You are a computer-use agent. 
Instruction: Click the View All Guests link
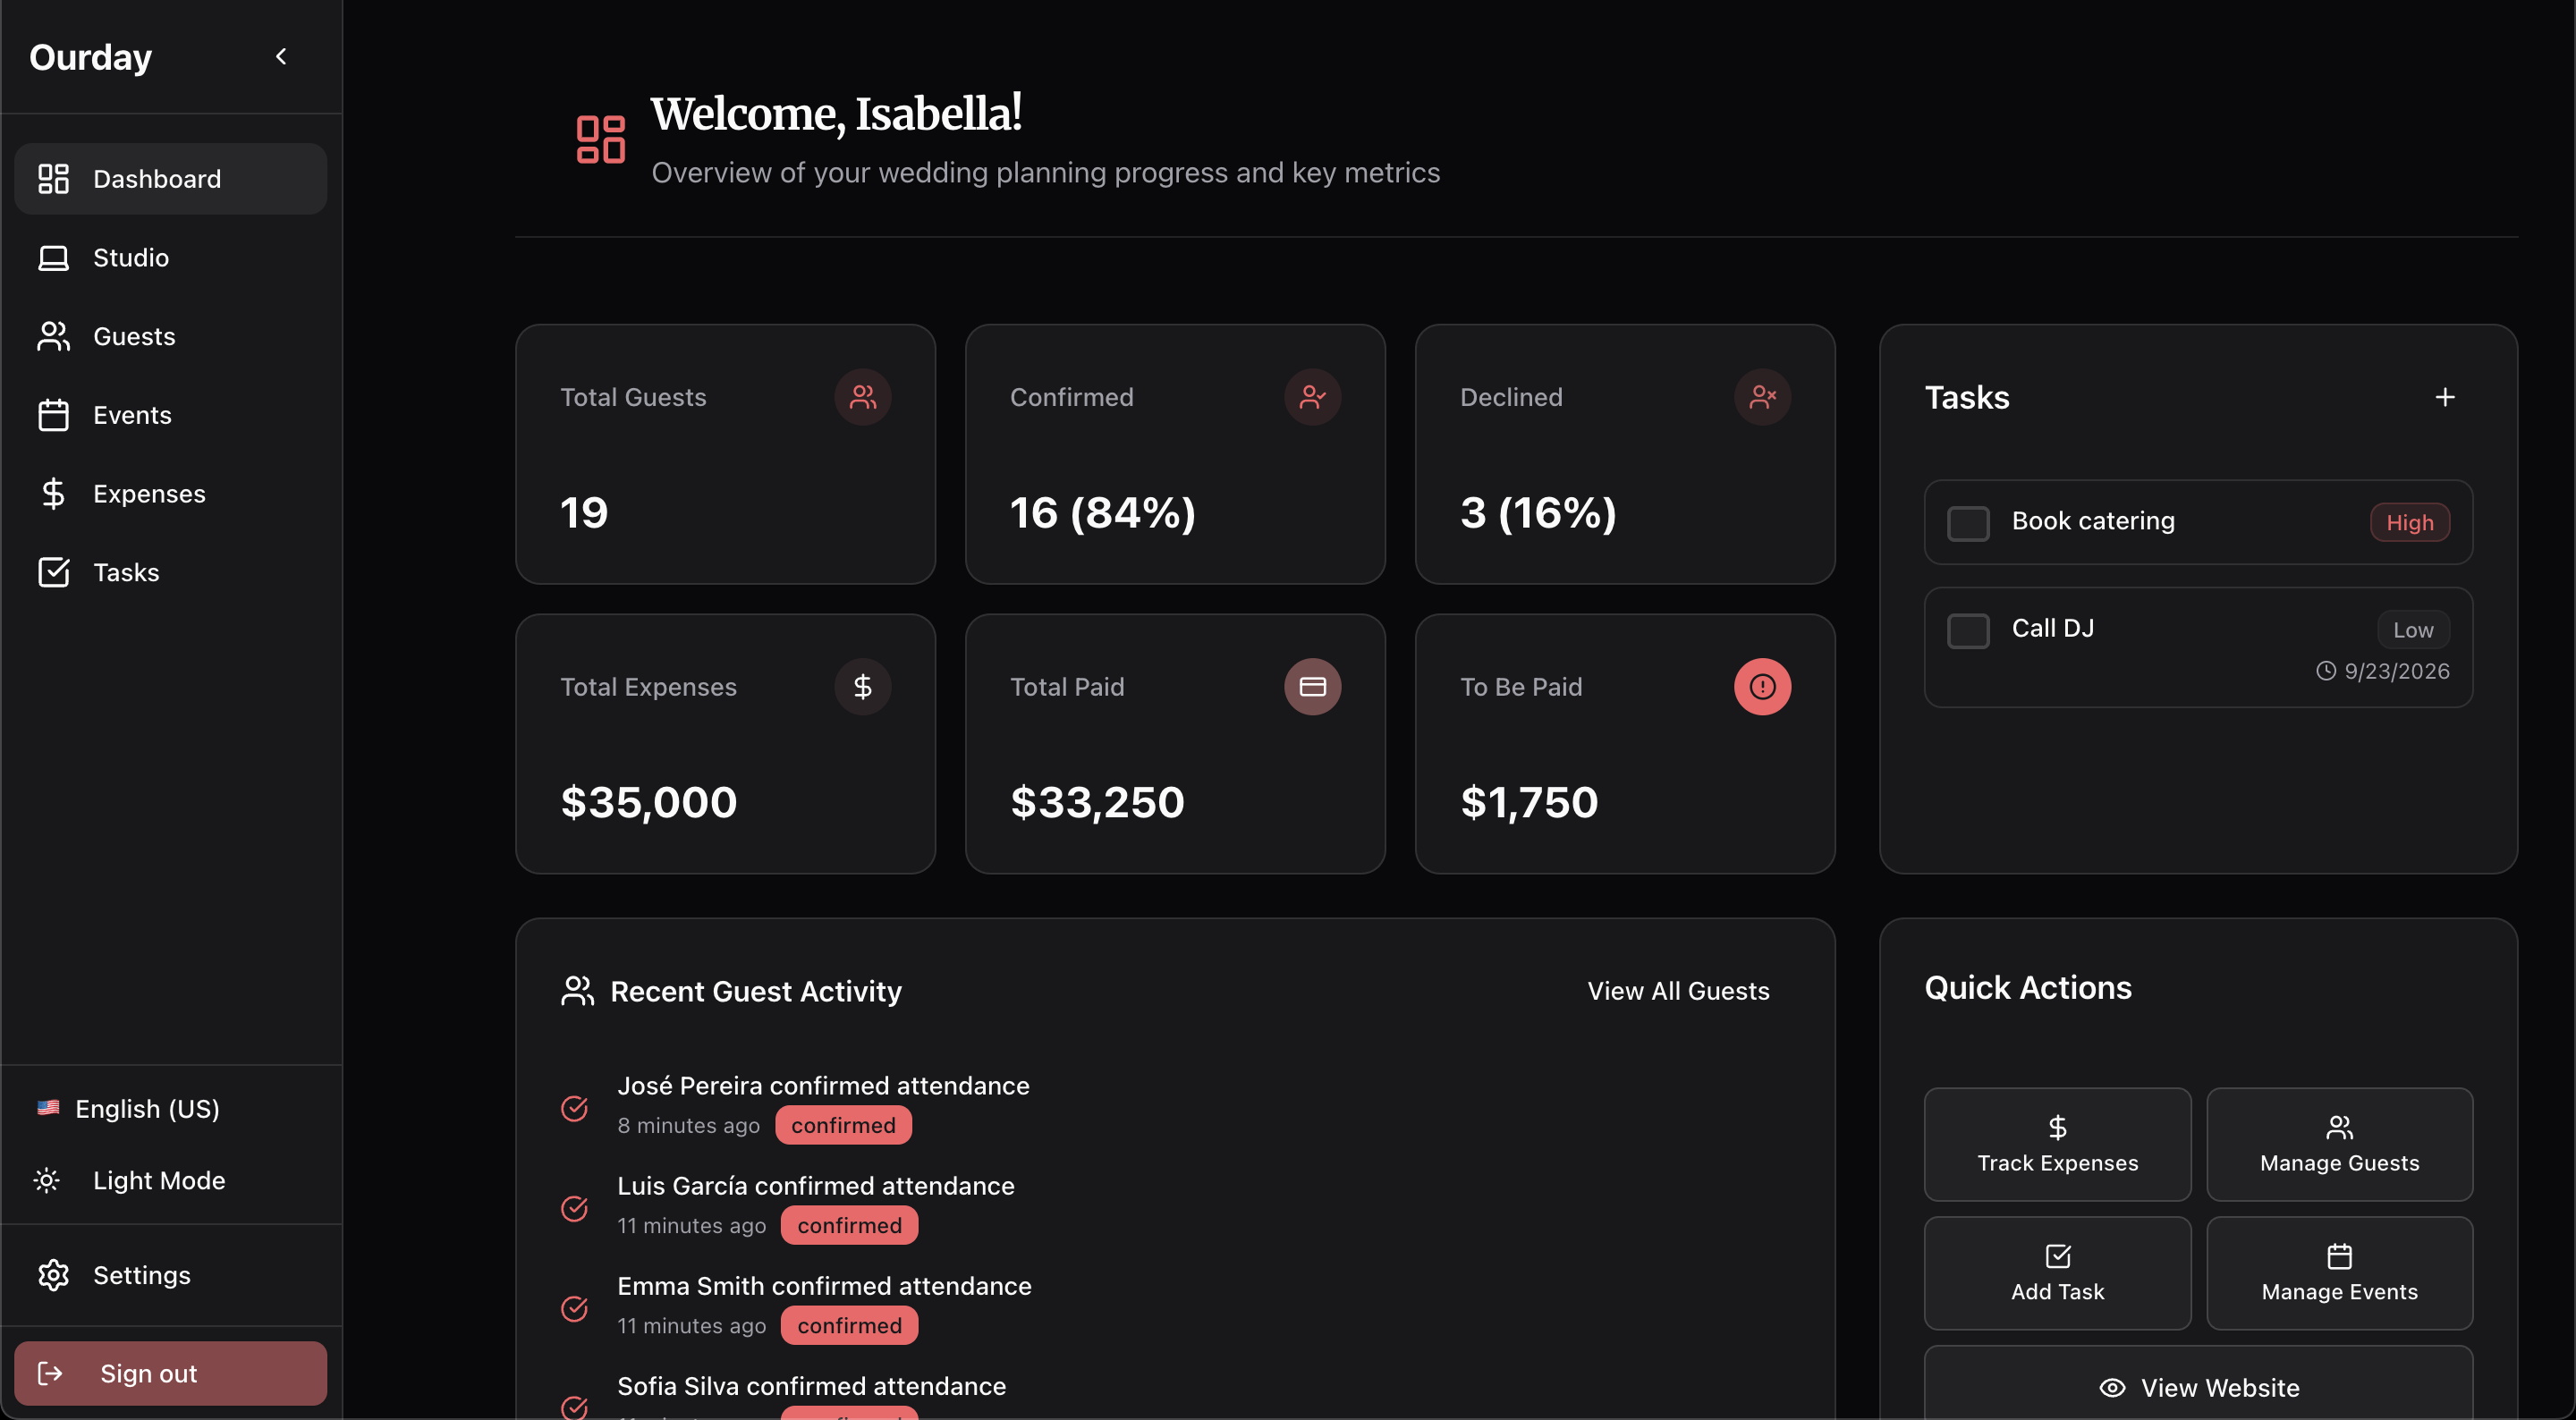pos(1677,991)
